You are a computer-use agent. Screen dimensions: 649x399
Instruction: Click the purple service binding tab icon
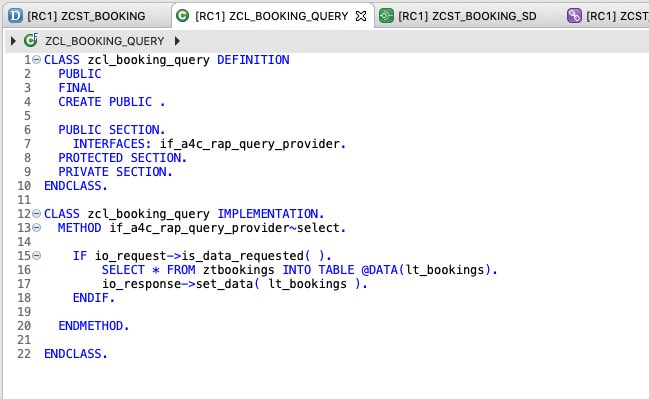point(574,16)
